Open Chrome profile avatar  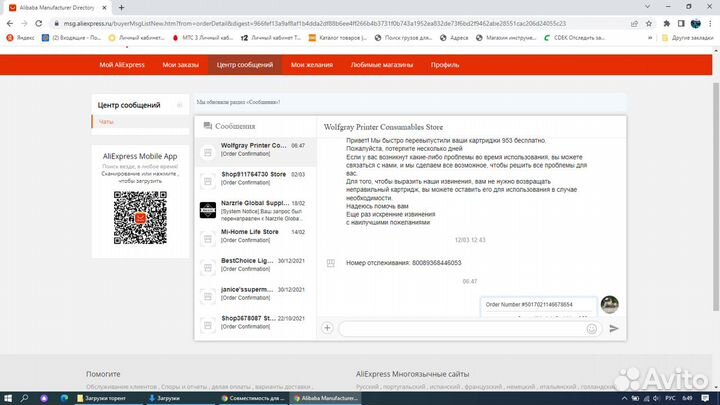click(x=696, y=23)
